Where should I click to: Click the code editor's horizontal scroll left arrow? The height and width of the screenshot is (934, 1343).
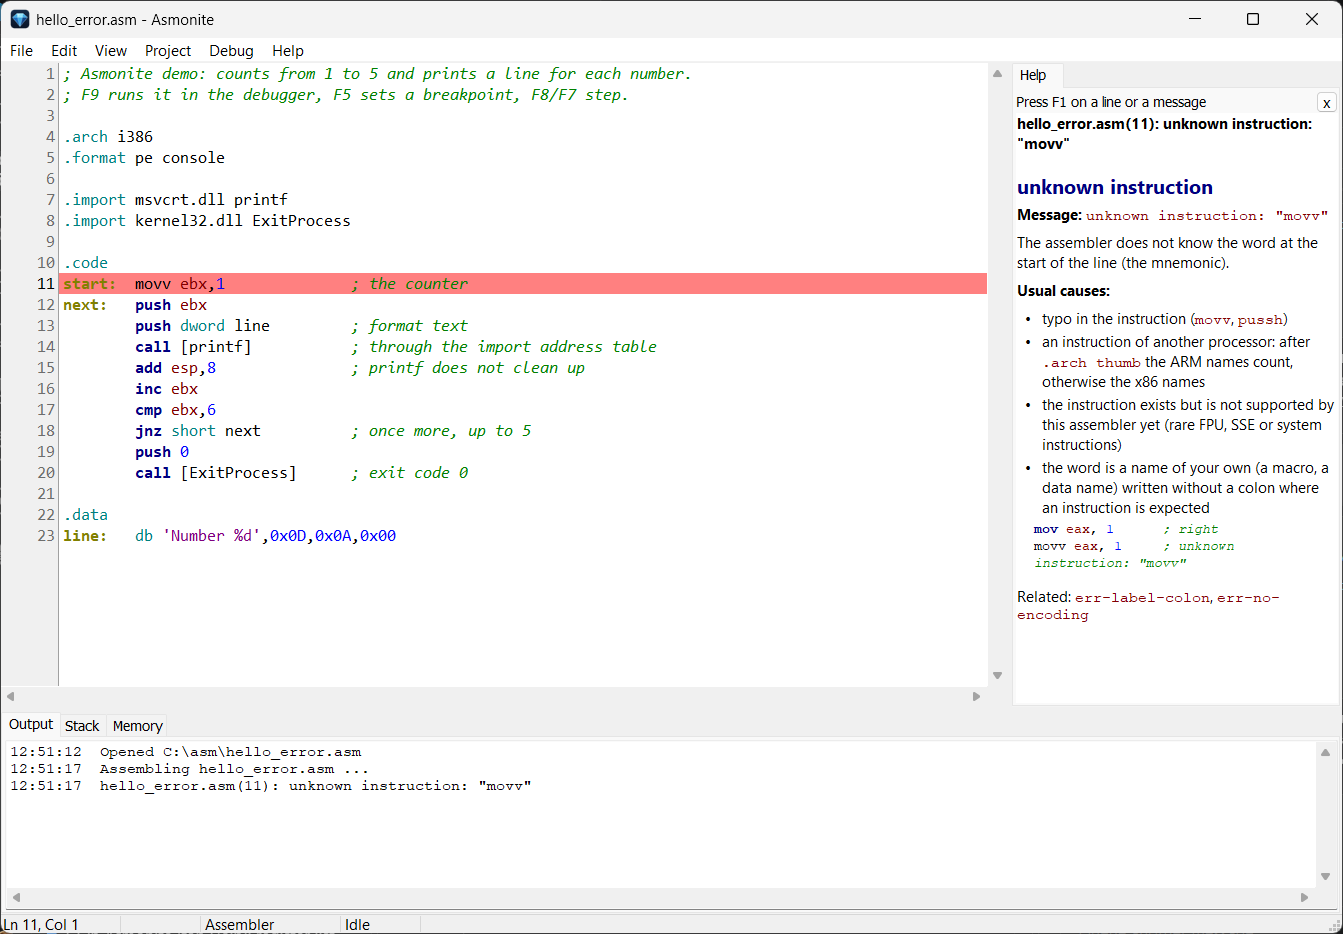pos(10,696)
